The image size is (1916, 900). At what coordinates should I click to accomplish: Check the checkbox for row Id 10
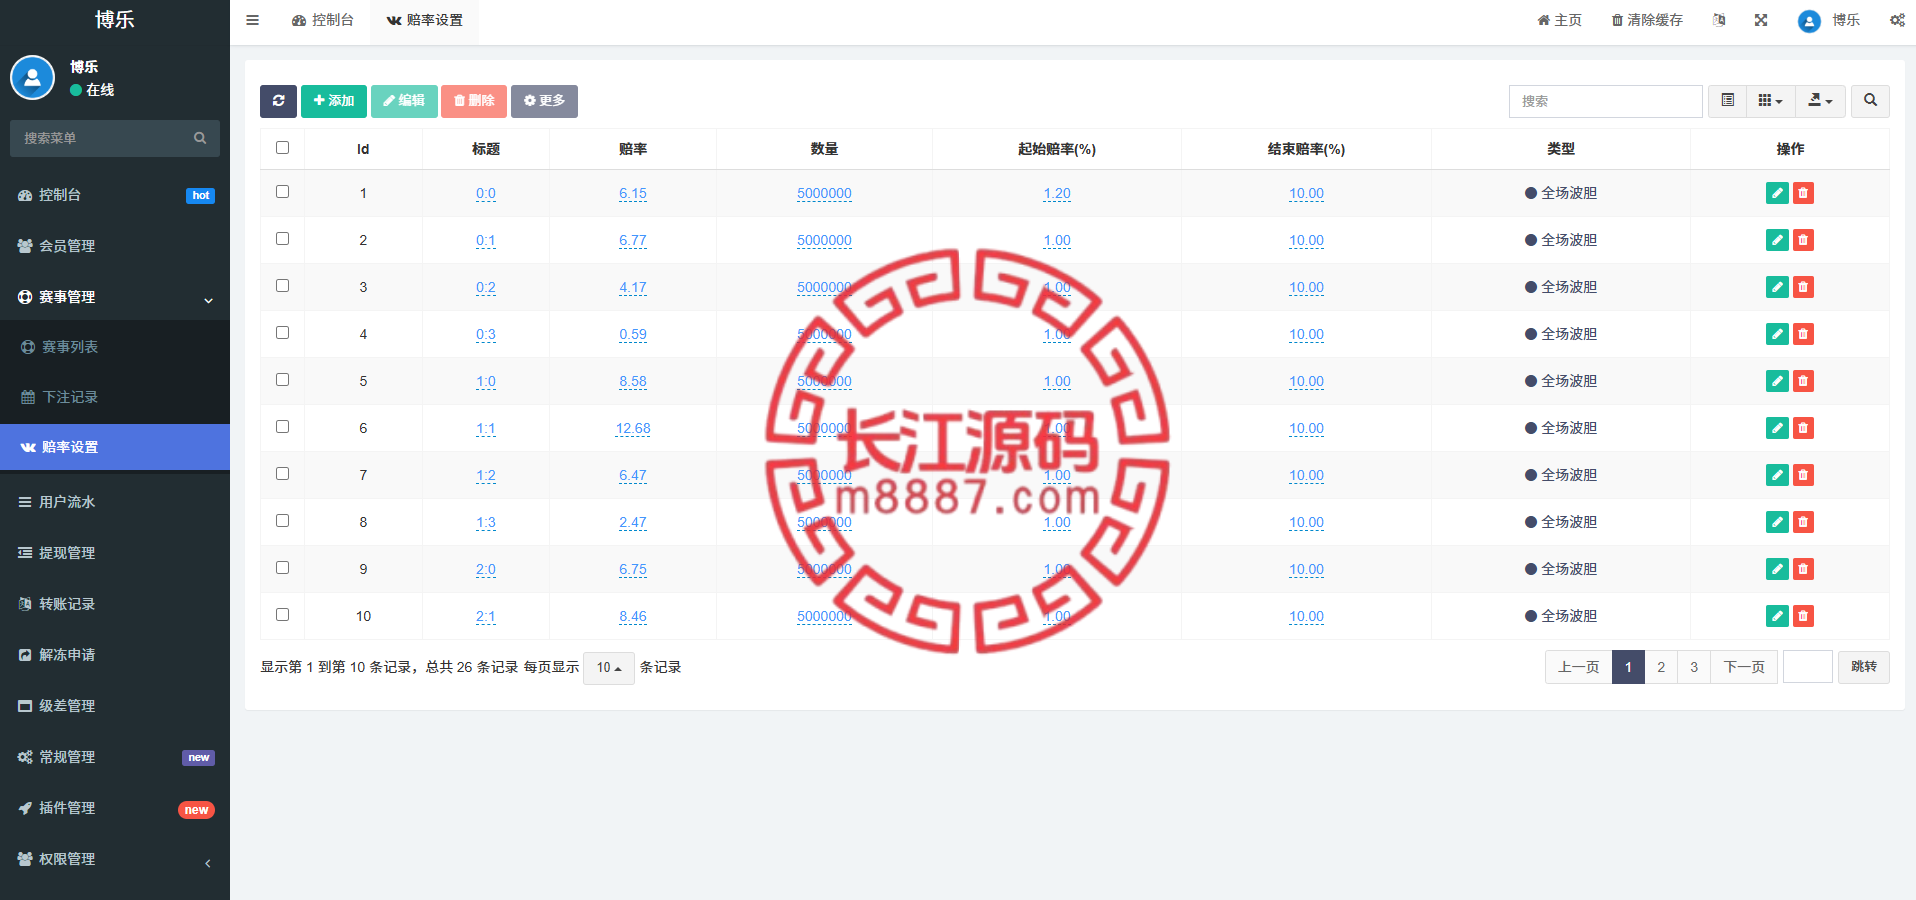[x=282, y=615]
